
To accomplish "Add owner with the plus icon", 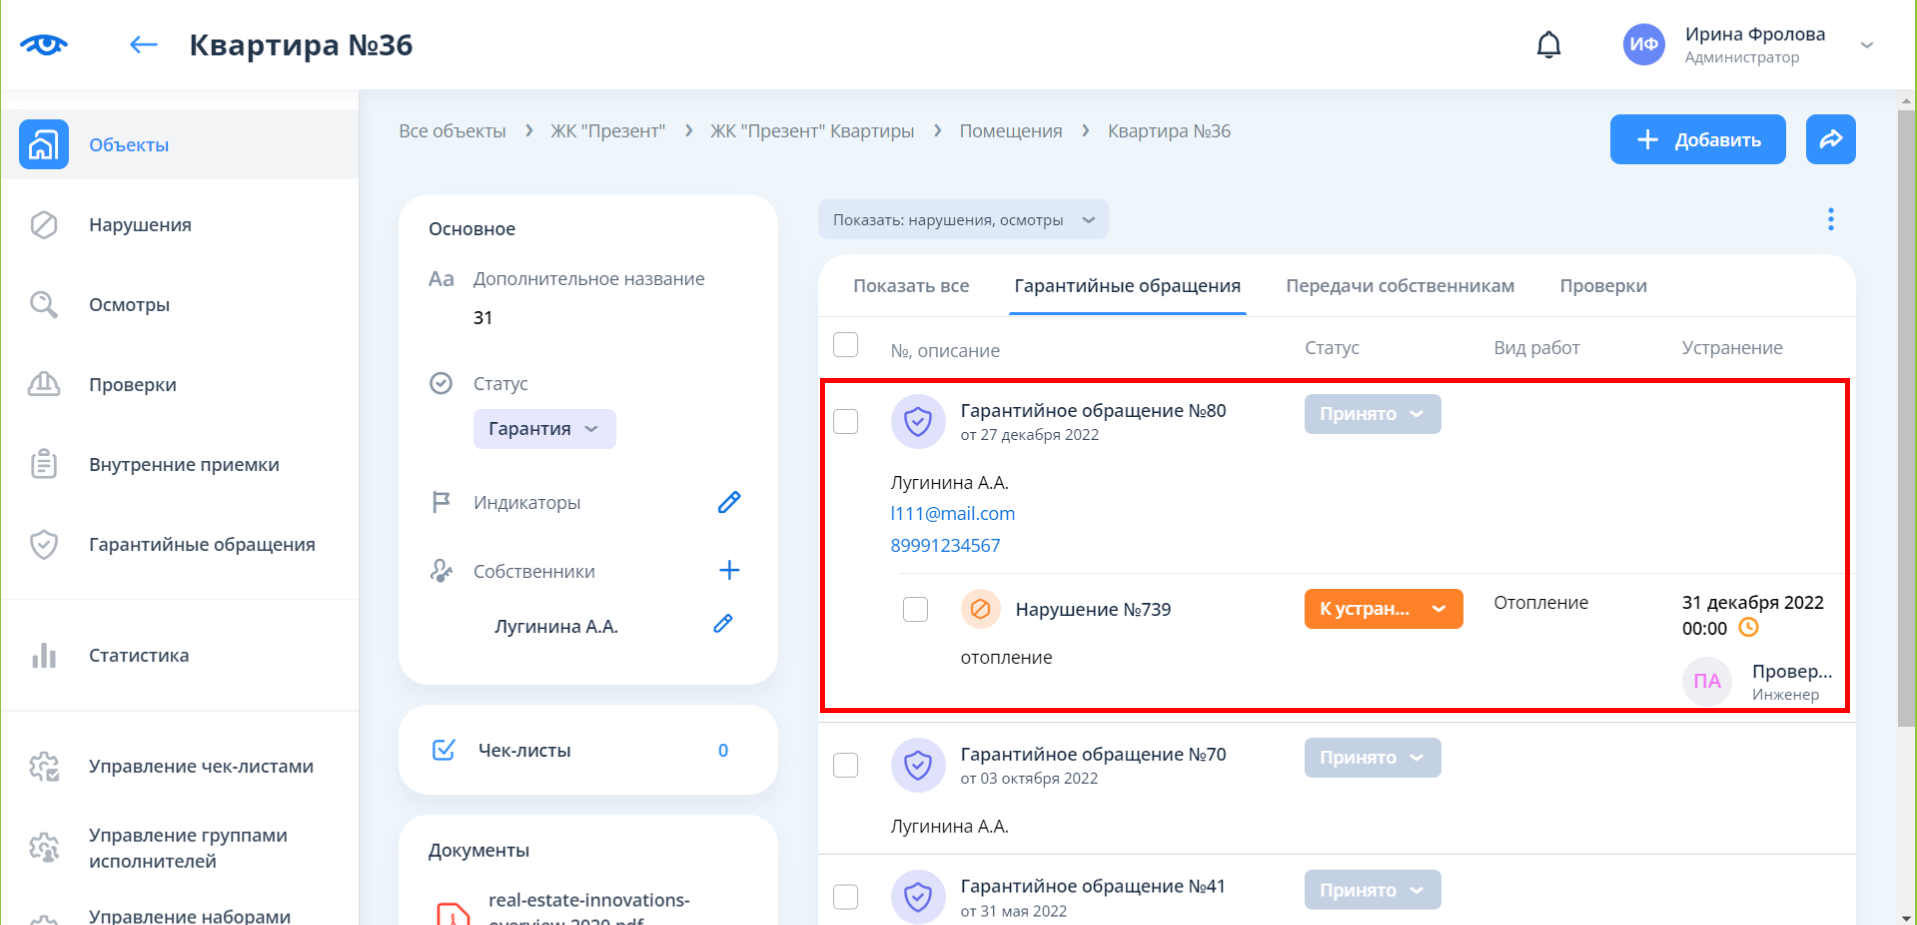I will coord(729,570).
